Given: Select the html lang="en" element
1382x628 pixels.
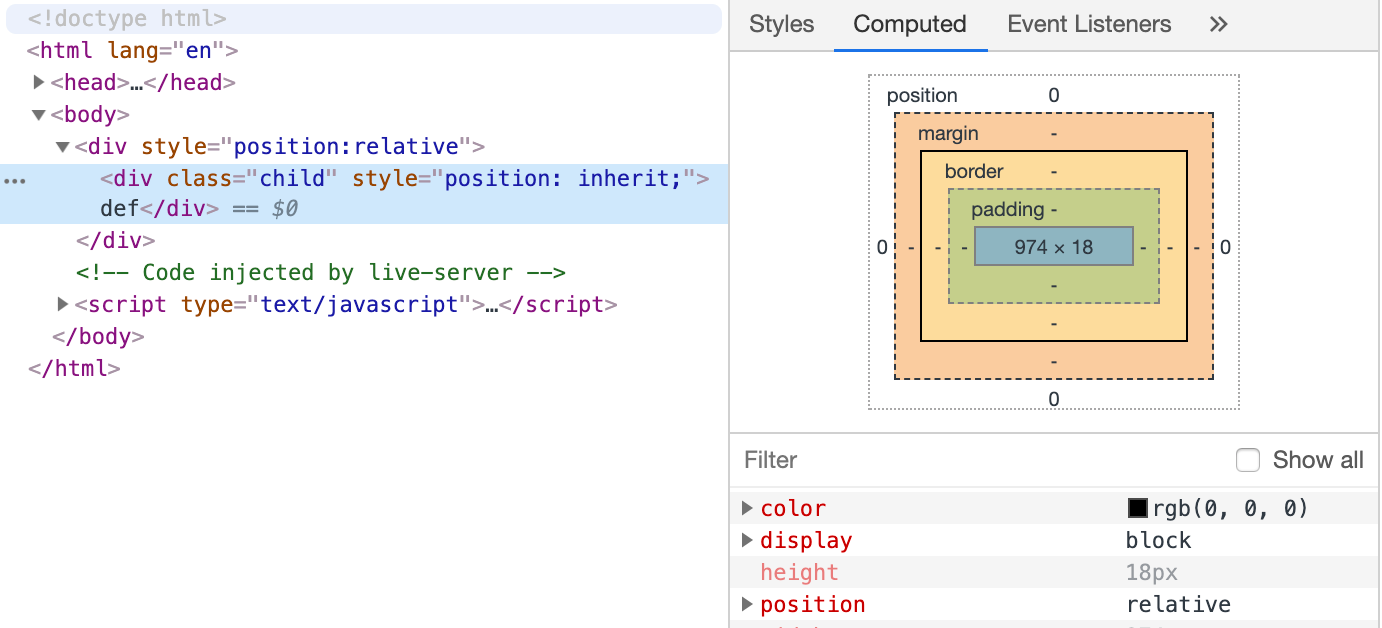Looking at the screenshot, I should coord(132,51).
